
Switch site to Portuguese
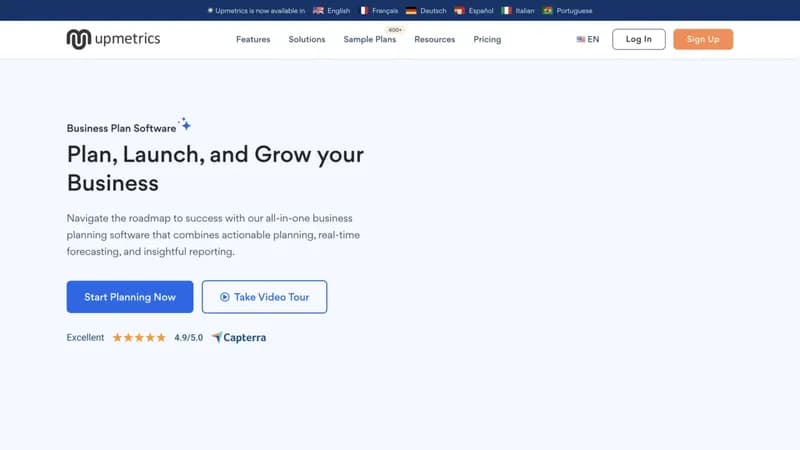pyautogui.click(x=574, y=11)
